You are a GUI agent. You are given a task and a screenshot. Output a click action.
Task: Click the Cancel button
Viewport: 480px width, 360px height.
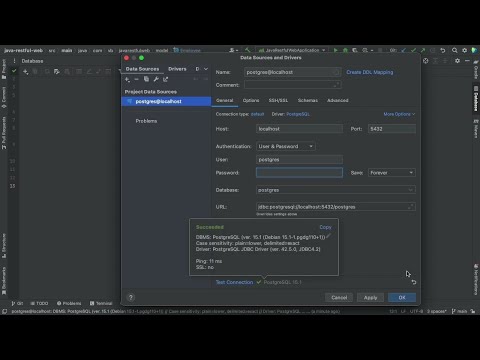coord(339,297)
